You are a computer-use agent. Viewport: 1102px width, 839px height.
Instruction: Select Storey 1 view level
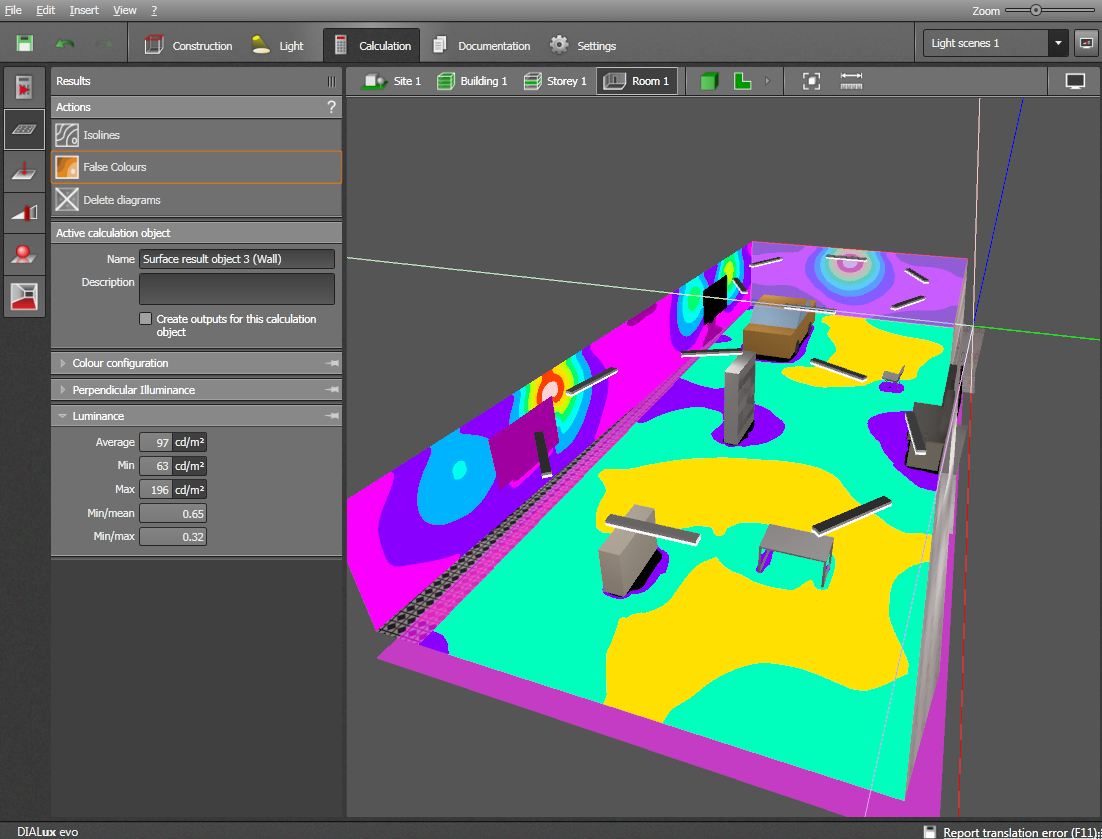pyautogui.click(x=555, y=82)
